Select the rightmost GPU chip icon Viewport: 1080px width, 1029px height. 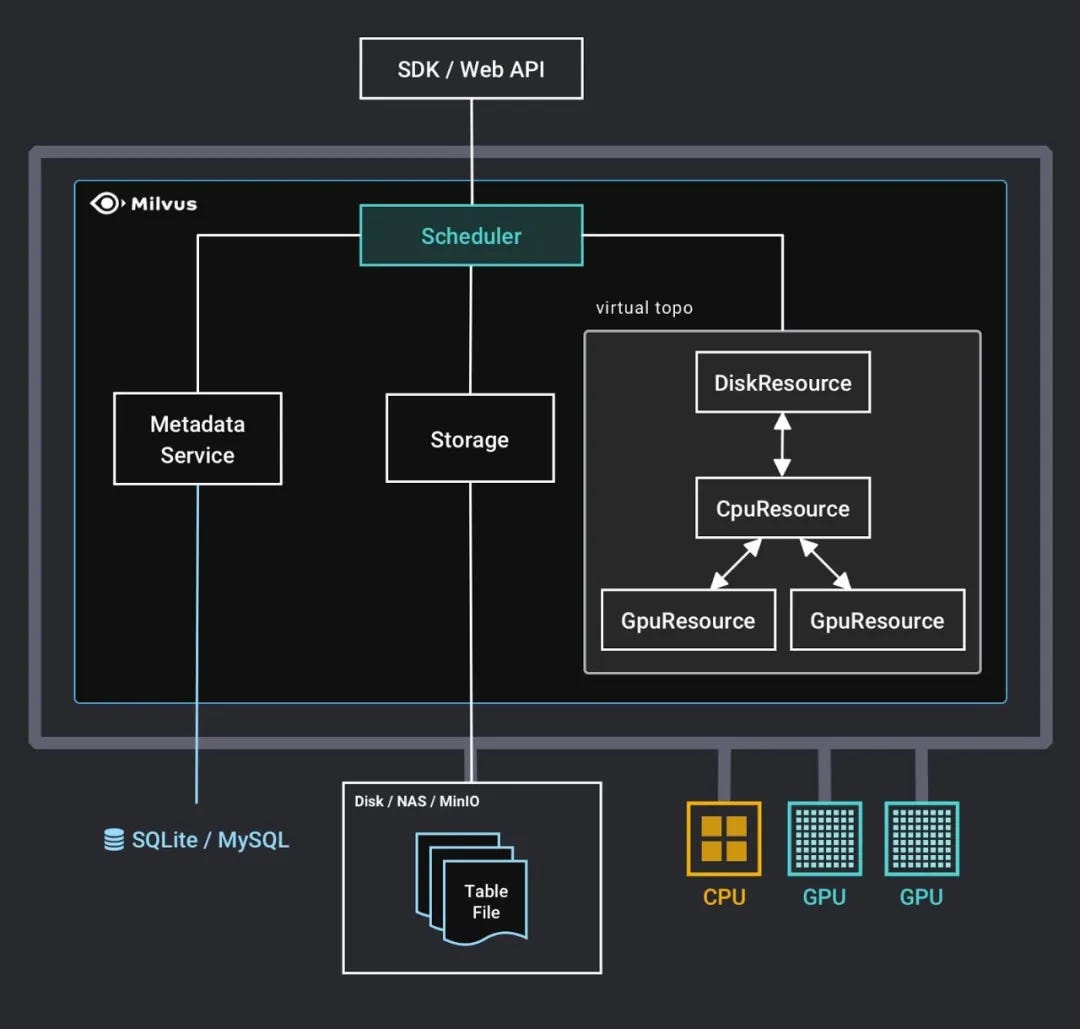click(x=921, y=840)
